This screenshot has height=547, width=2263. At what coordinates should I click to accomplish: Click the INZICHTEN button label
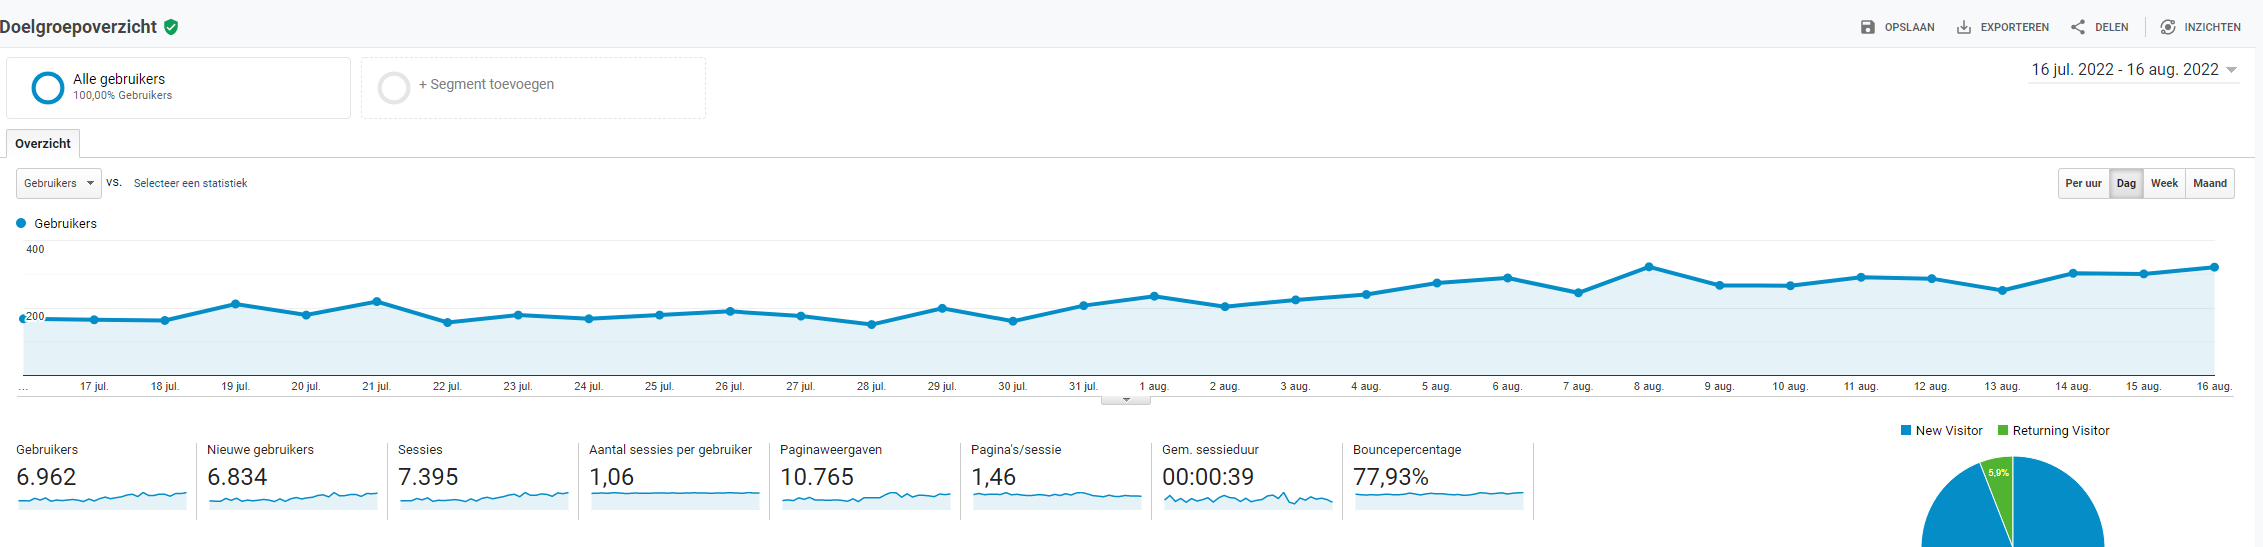(x=2212, y=27)
